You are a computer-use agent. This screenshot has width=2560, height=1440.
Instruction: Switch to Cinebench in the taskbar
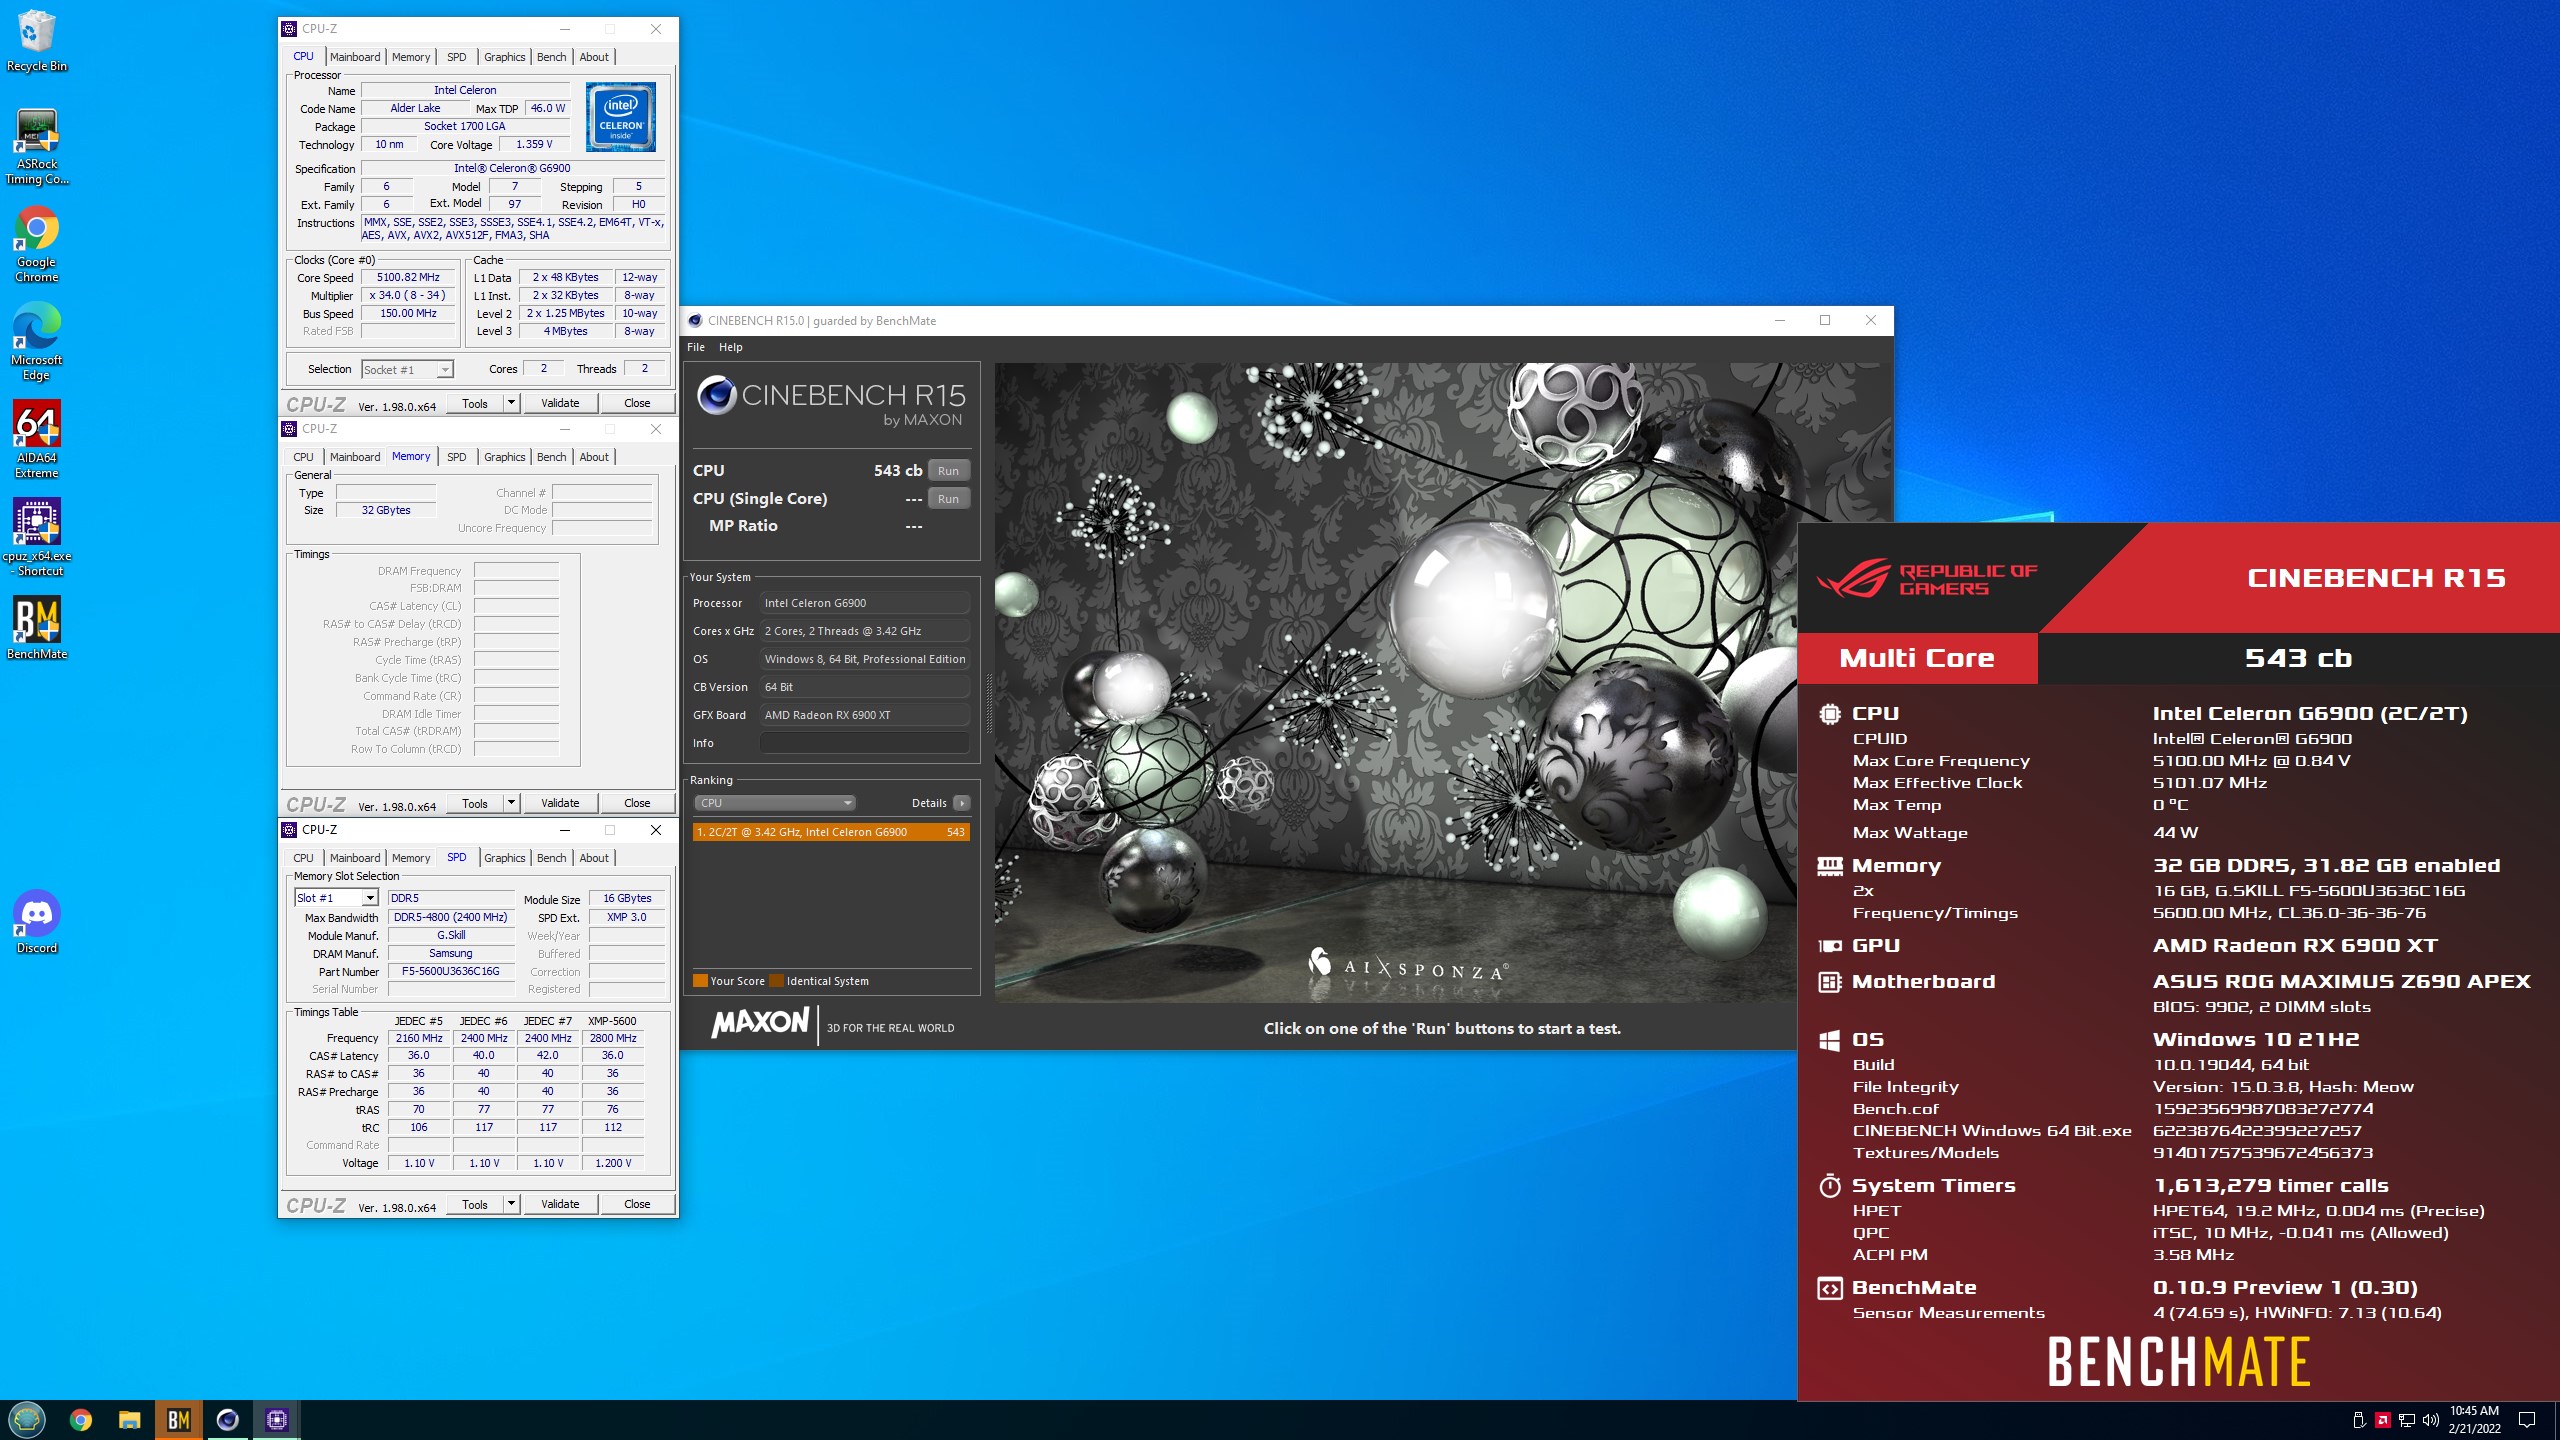click(x=228, y=1420)
